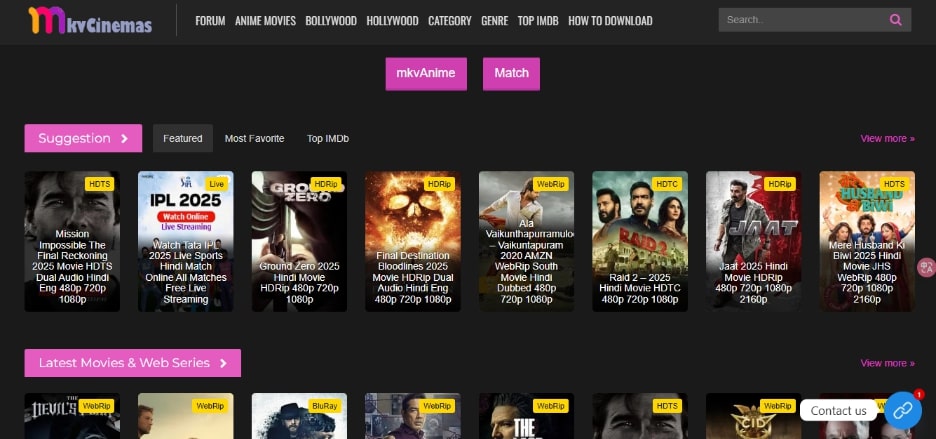Screen dimensions: 936x439
Task: Open Final Destination Bloodlines 2025 card
Action: 413,241
